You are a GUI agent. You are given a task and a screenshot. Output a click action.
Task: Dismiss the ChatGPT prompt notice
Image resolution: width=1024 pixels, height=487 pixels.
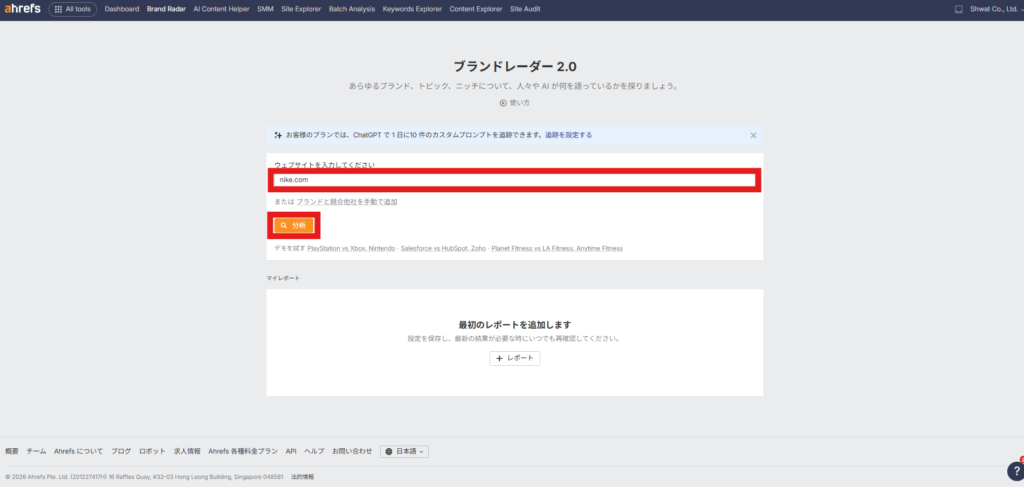coord(753,135)
